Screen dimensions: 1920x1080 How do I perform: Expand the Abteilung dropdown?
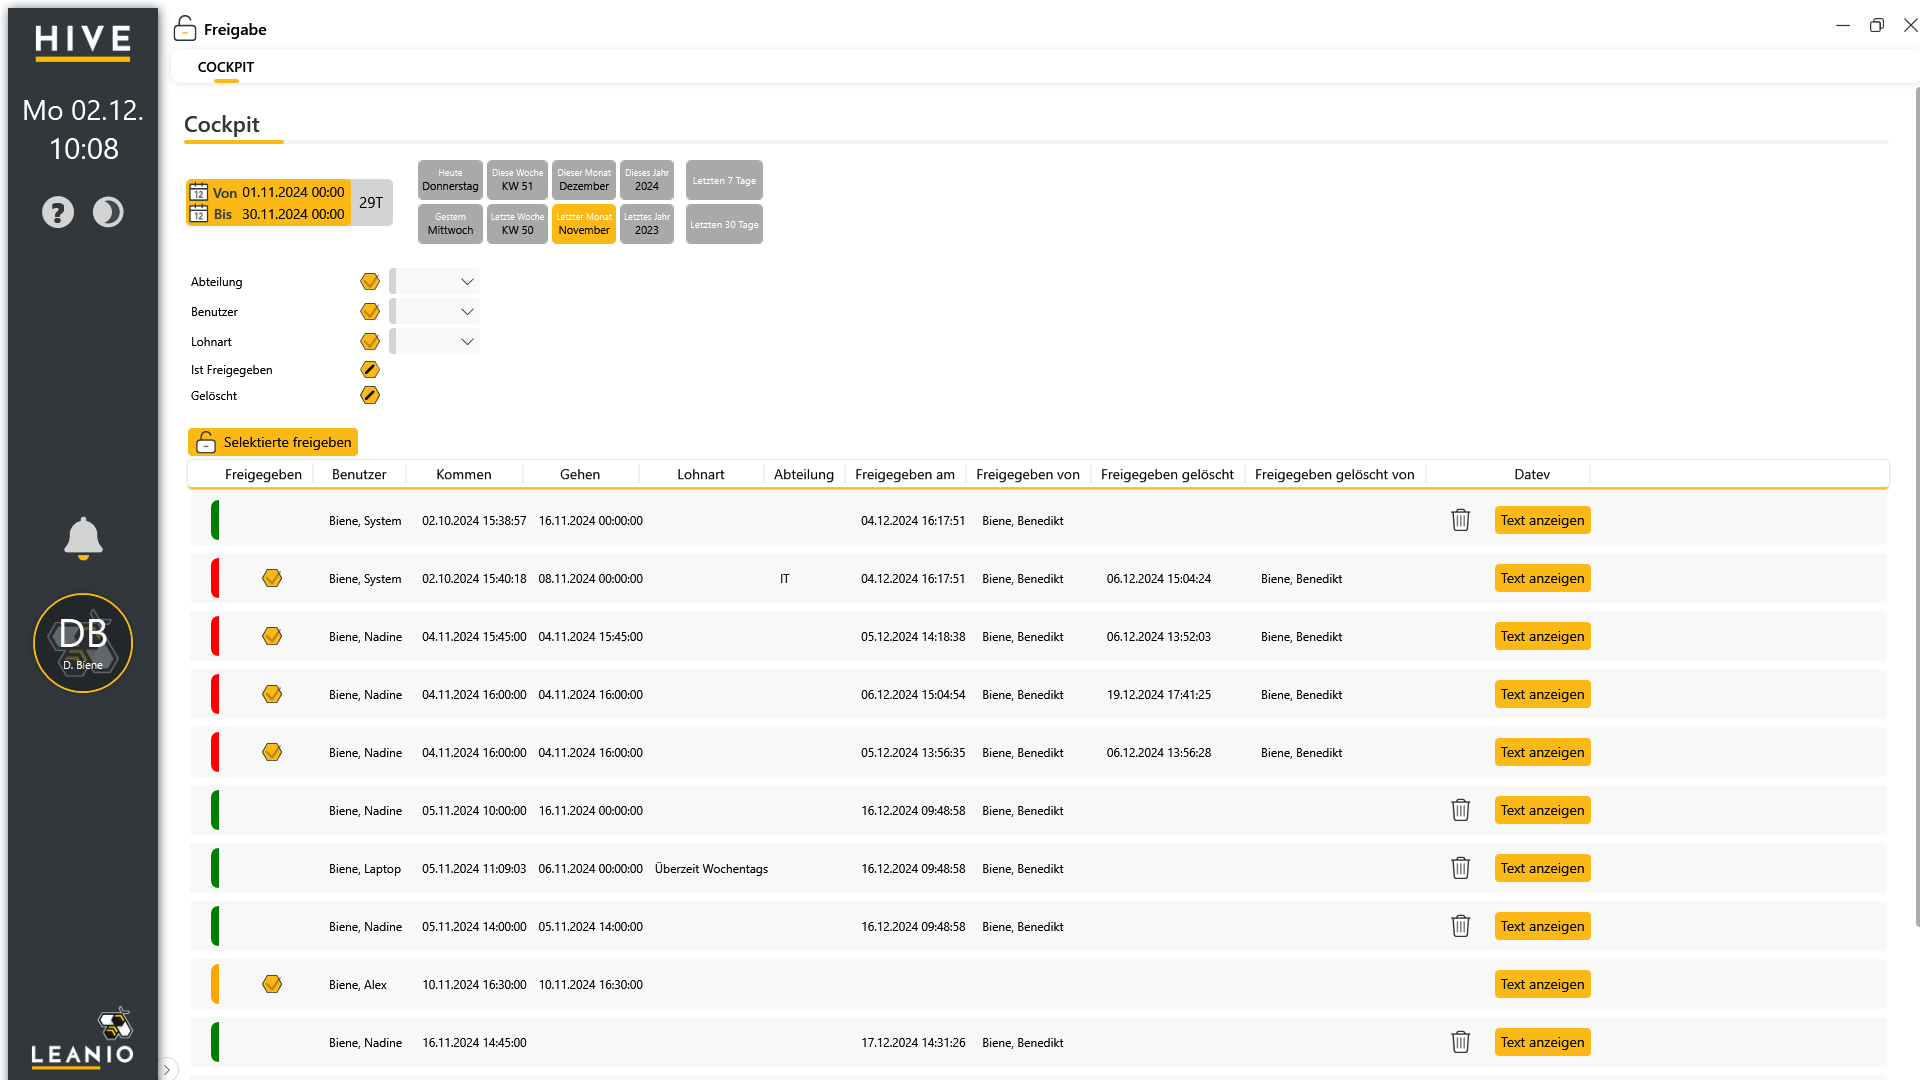(435, 282)
